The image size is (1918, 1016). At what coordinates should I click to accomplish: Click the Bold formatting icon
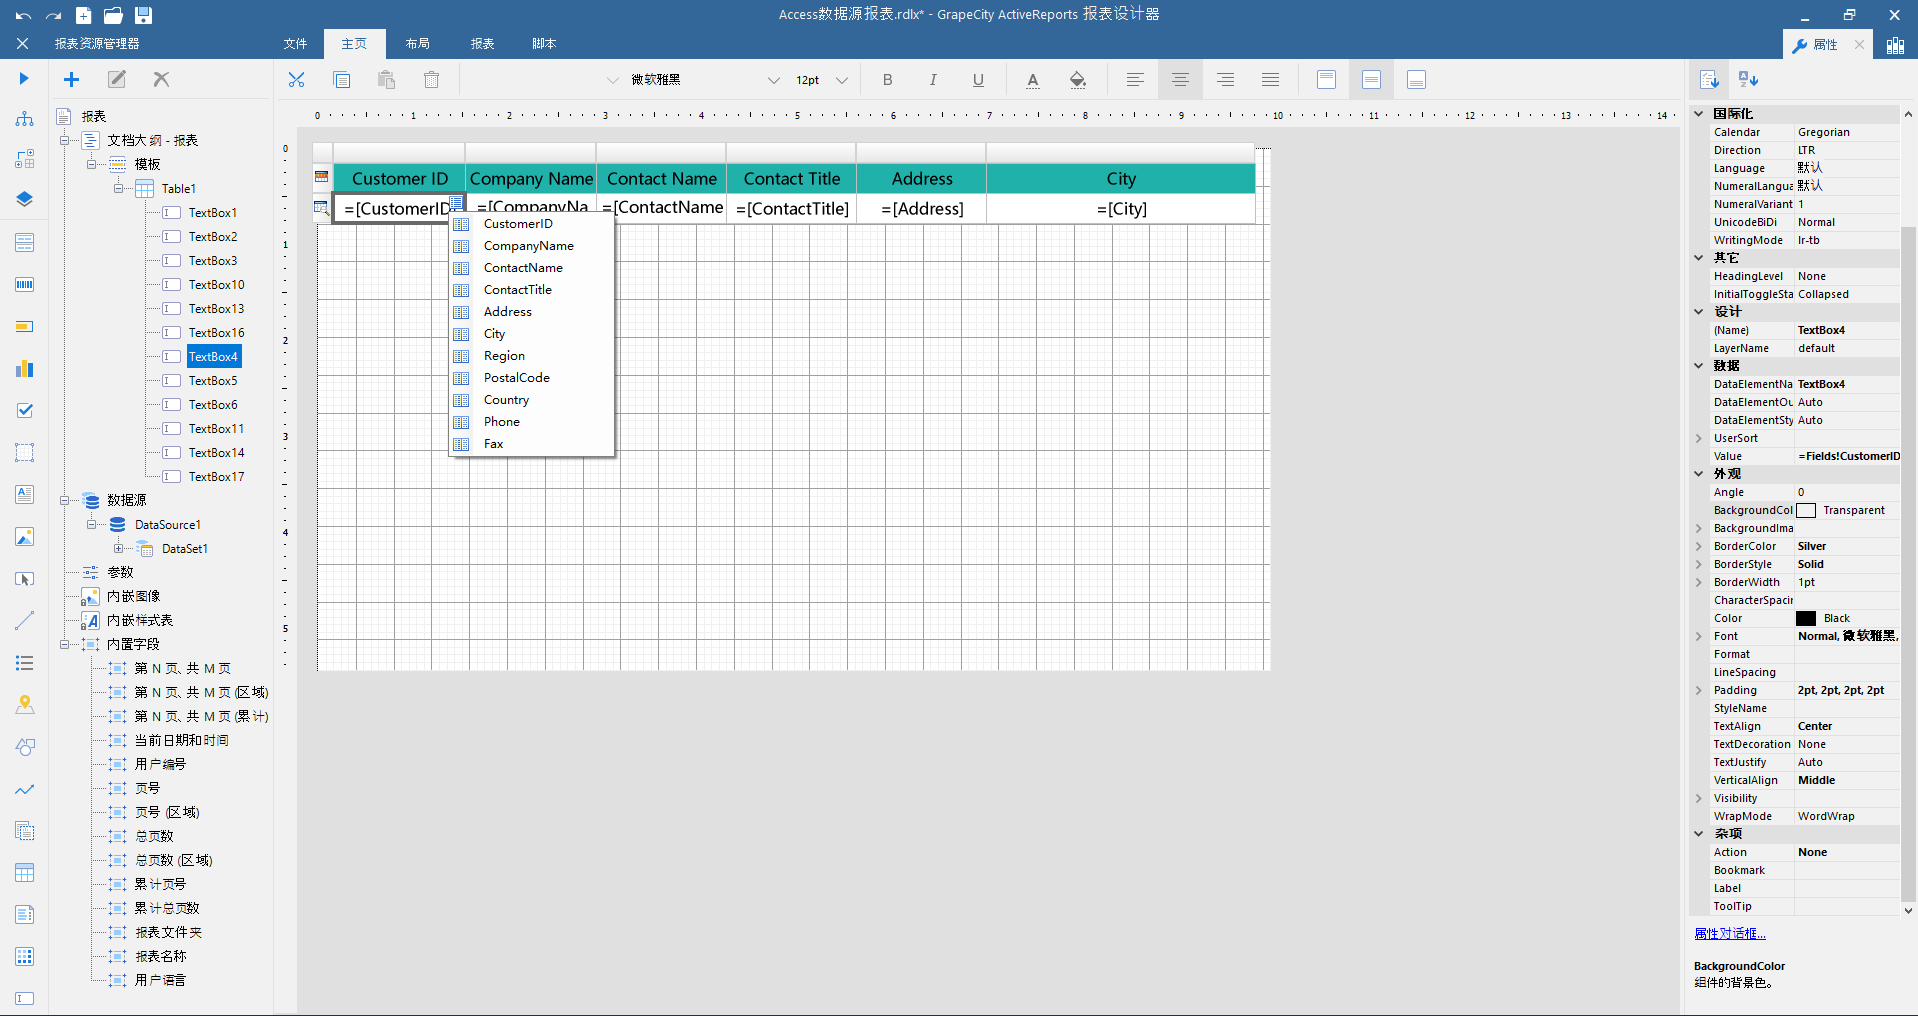[x=887, y=80]
